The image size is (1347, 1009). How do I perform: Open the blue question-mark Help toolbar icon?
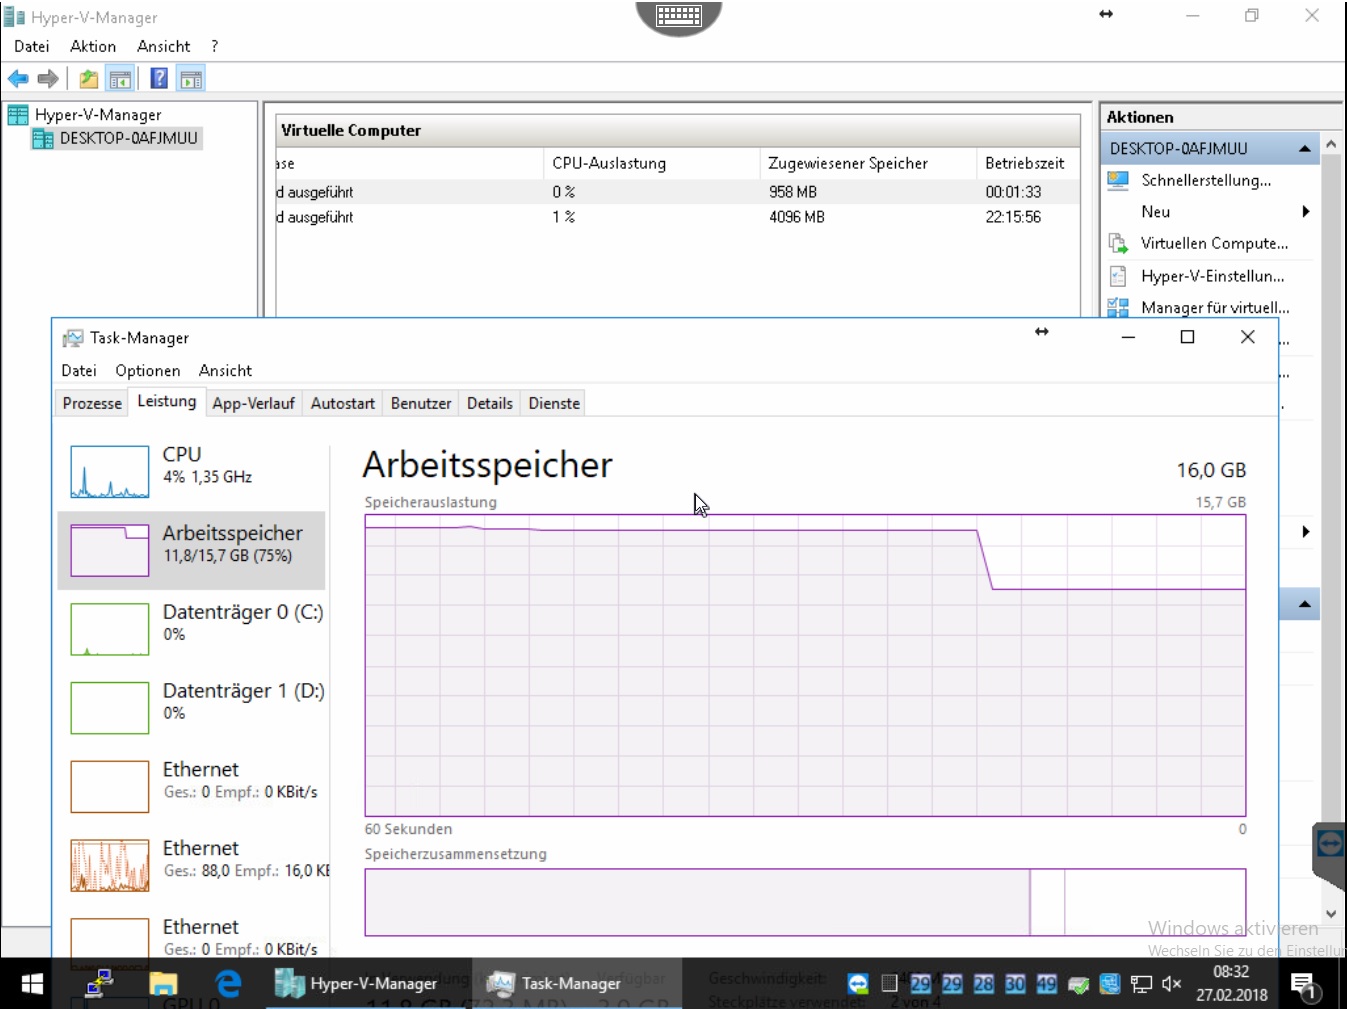(159, 79)
